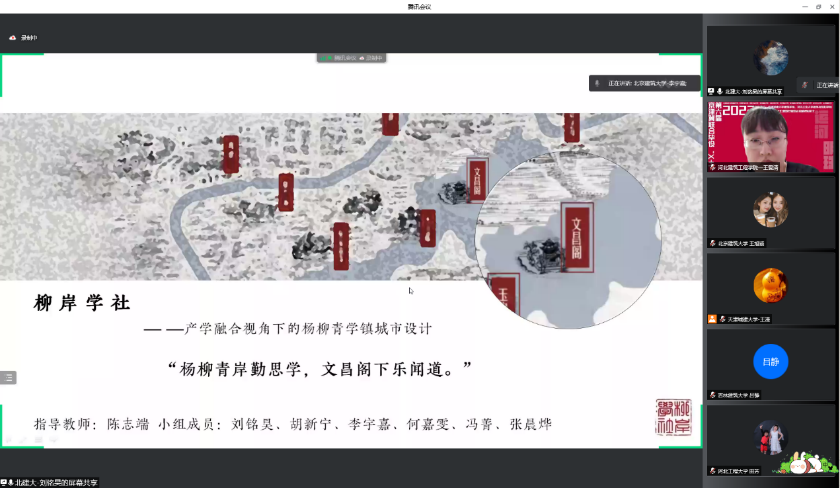Image resolution: width=840 pixels, height=488 pixels.
Task: Select the 河北建筑工程学院 participant camera video
Action: click(770, 134)
